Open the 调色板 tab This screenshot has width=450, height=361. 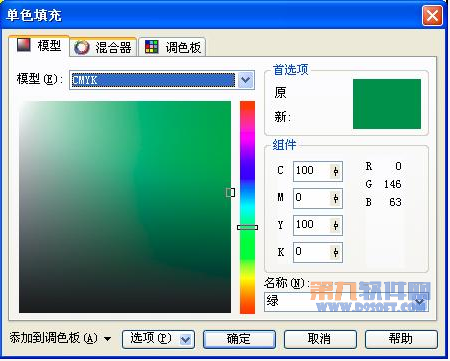[172, 47]
